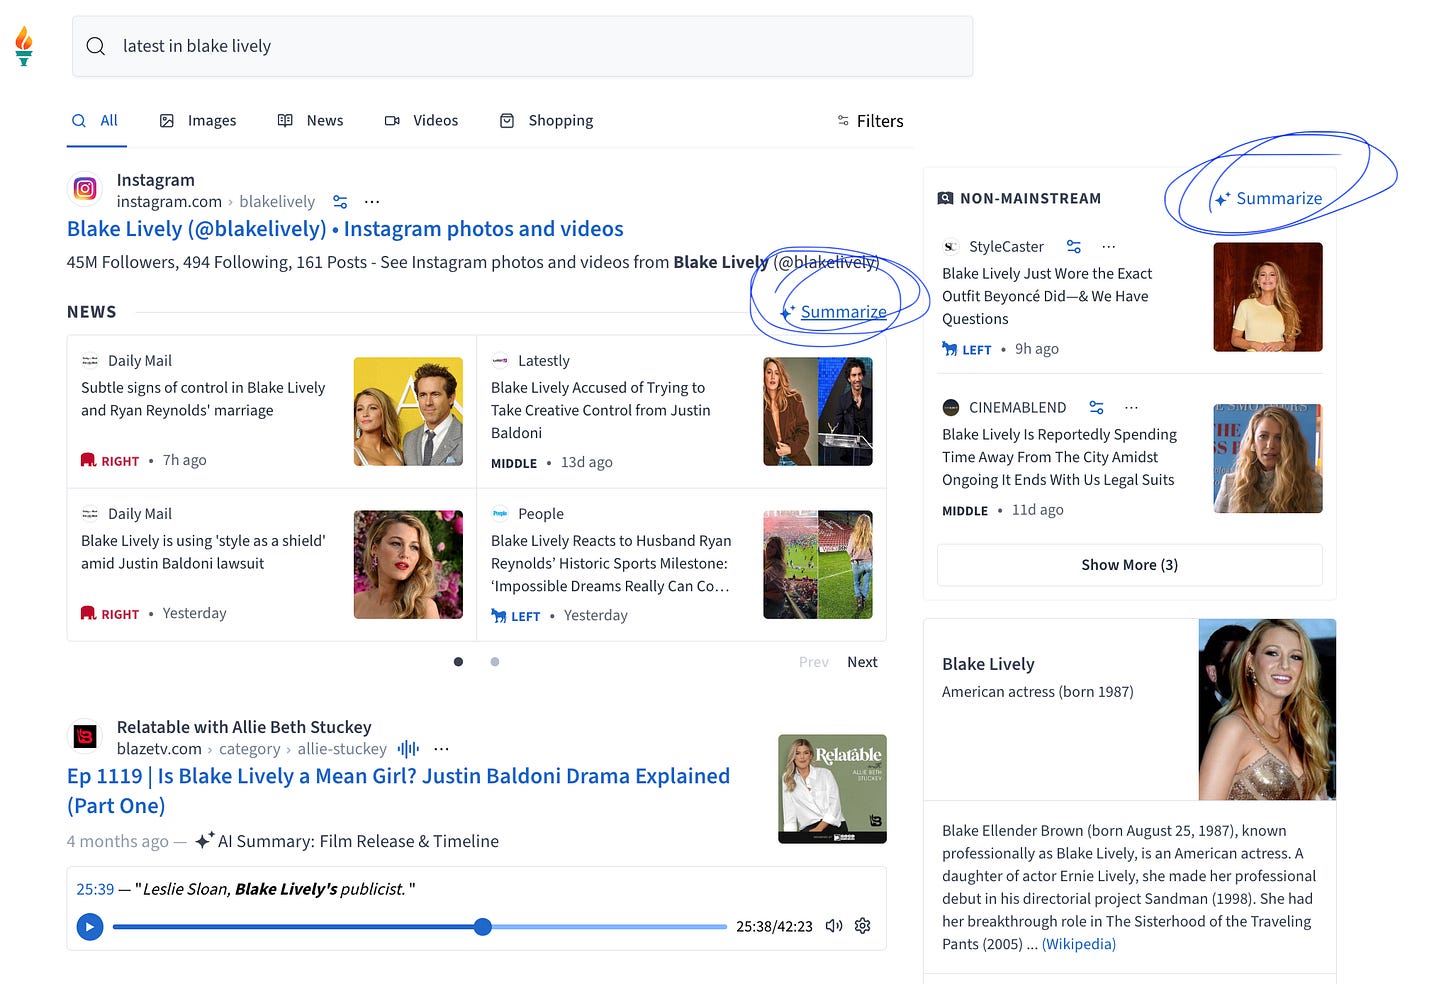The height and width of the screenshot is (984, 1456).
Task: Click the volume speaker icon in player
Action: tap(833, 926)
